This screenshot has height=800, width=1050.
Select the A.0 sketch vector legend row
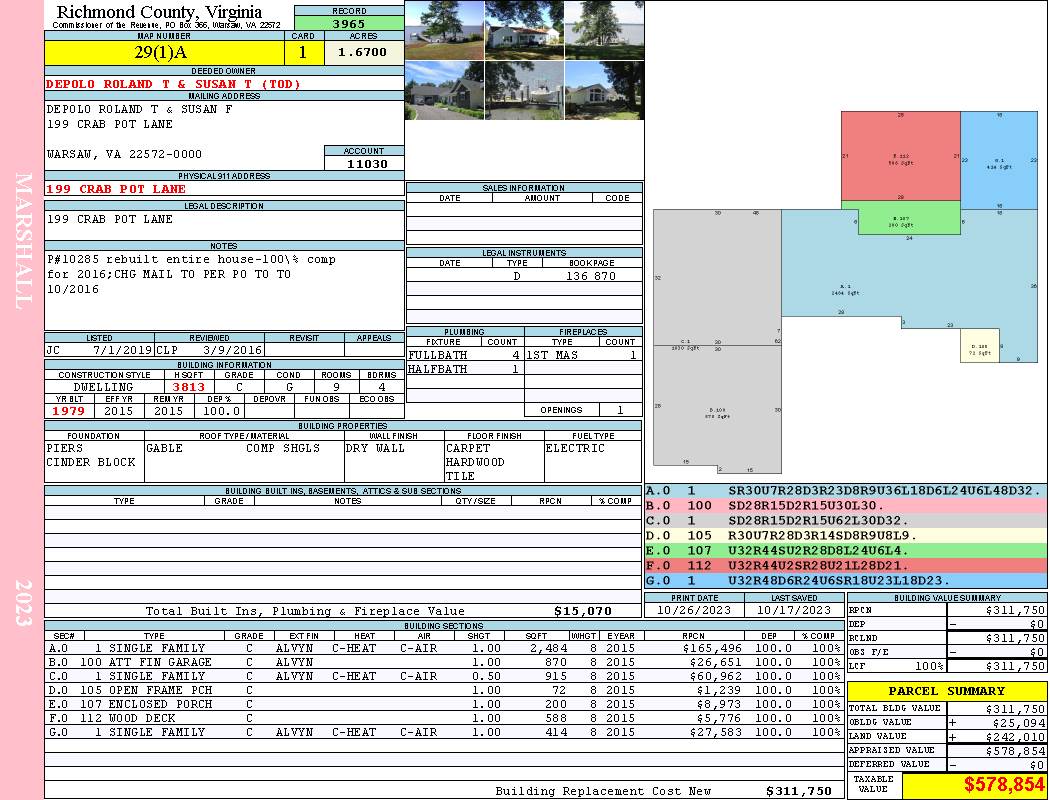(x=846, y=491)
